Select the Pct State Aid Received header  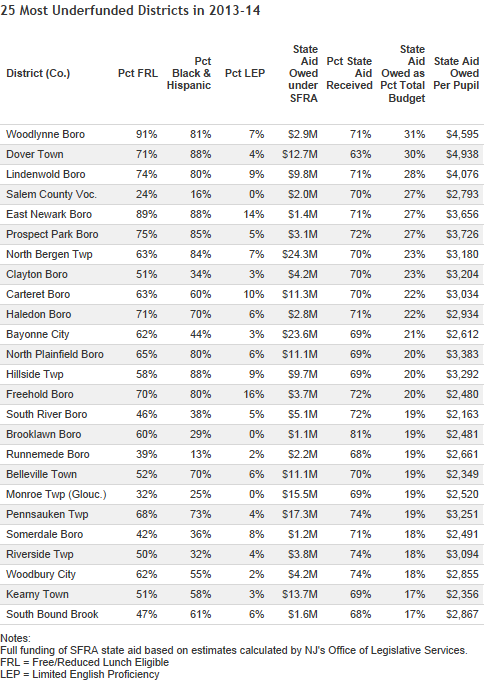coord(349,73)
